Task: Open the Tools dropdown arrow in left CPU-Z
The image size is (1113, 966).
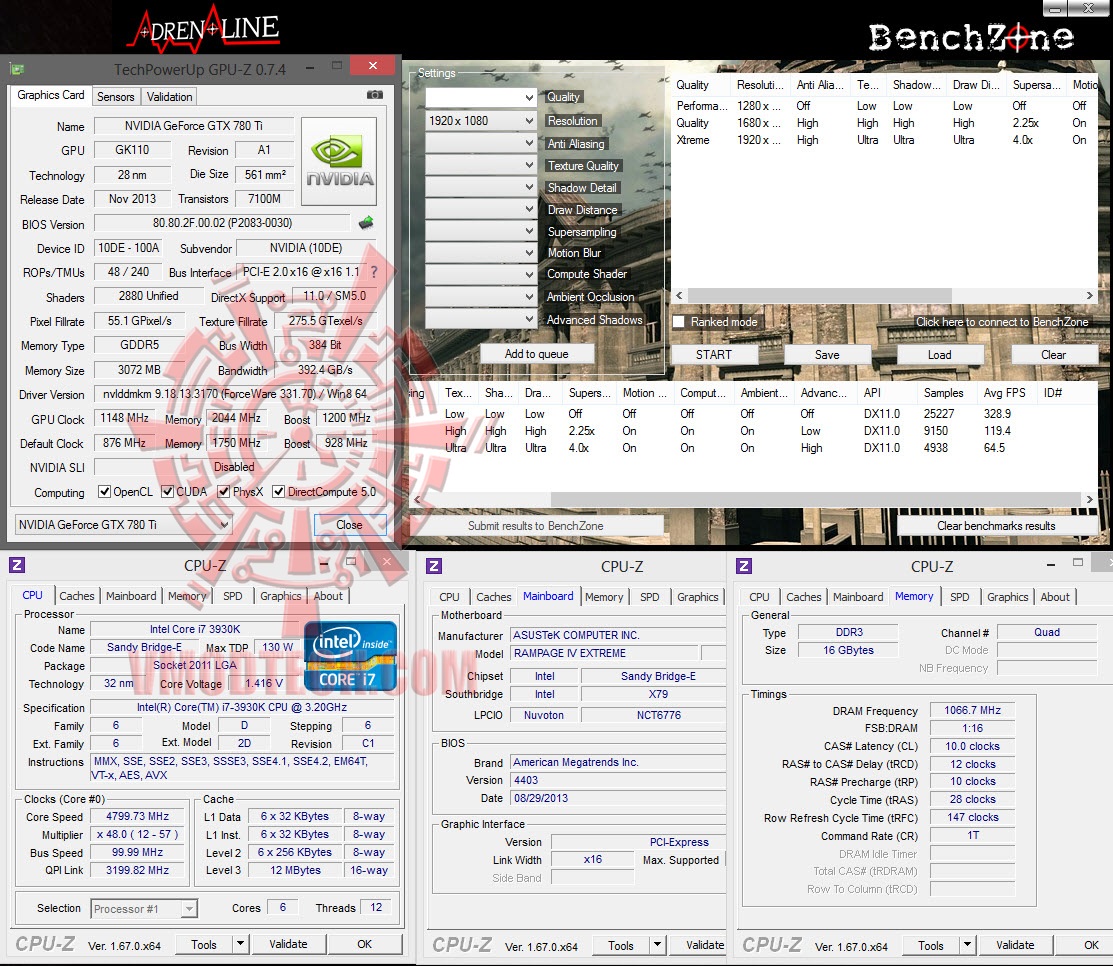Action: pyautogui.click(x=241, y=944)
